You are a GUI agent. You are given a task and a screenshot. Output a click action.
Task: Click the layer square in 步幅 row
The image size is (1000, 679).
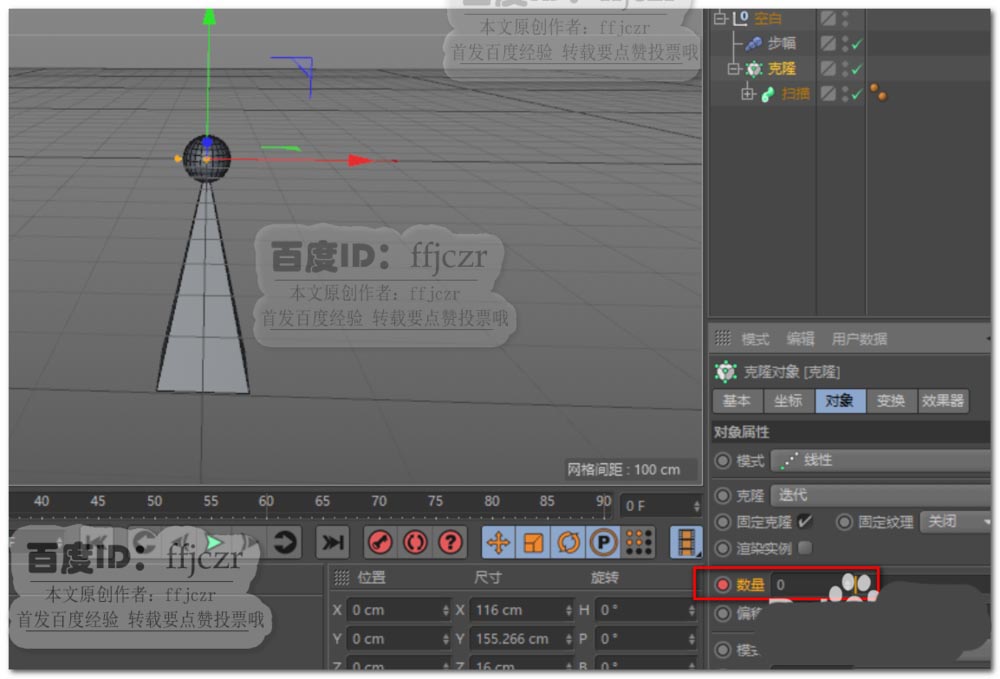click(x=828, y=43)
